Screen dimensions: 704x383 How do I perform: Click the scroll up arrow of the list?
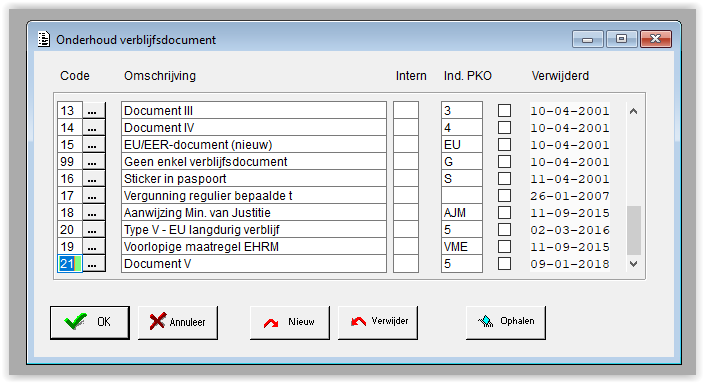point(634,111)
